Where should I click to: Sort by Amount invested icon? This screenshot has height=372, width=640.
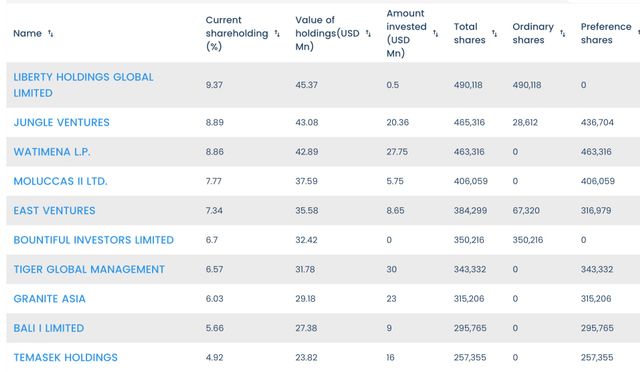point(436,33)
